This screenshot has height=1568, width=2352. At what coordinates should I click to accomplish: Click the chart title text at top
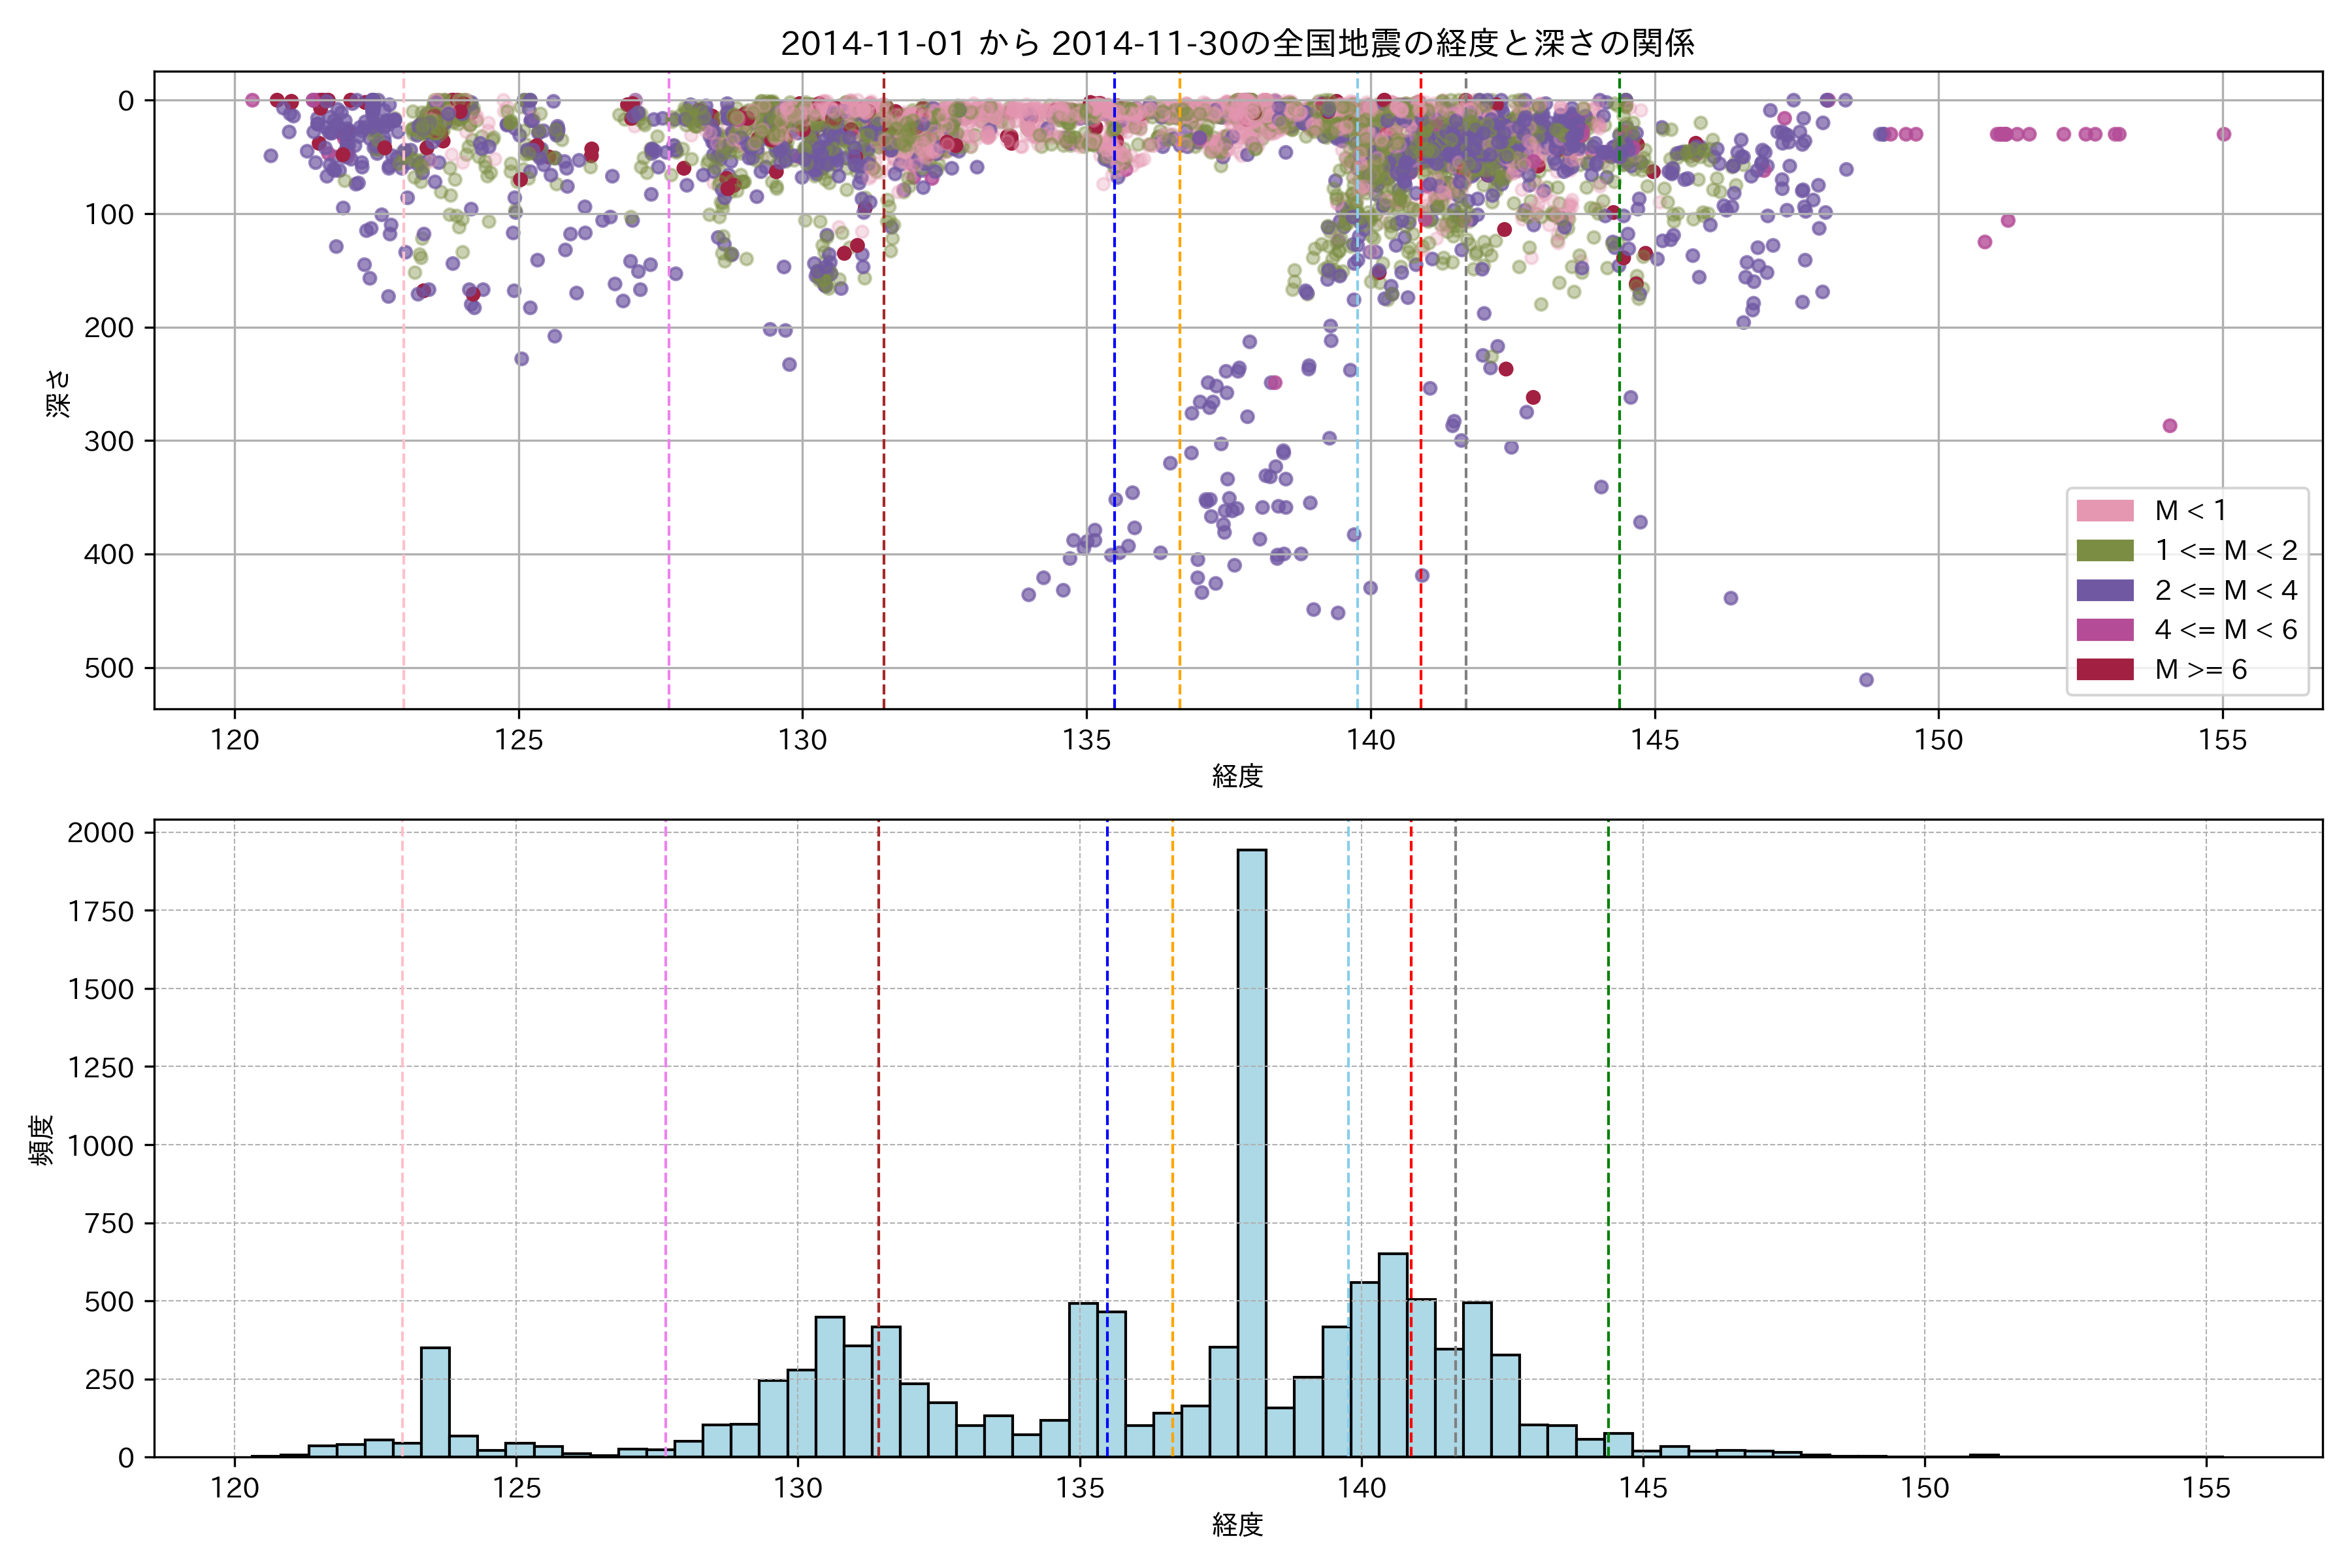tap(1237, 43)
